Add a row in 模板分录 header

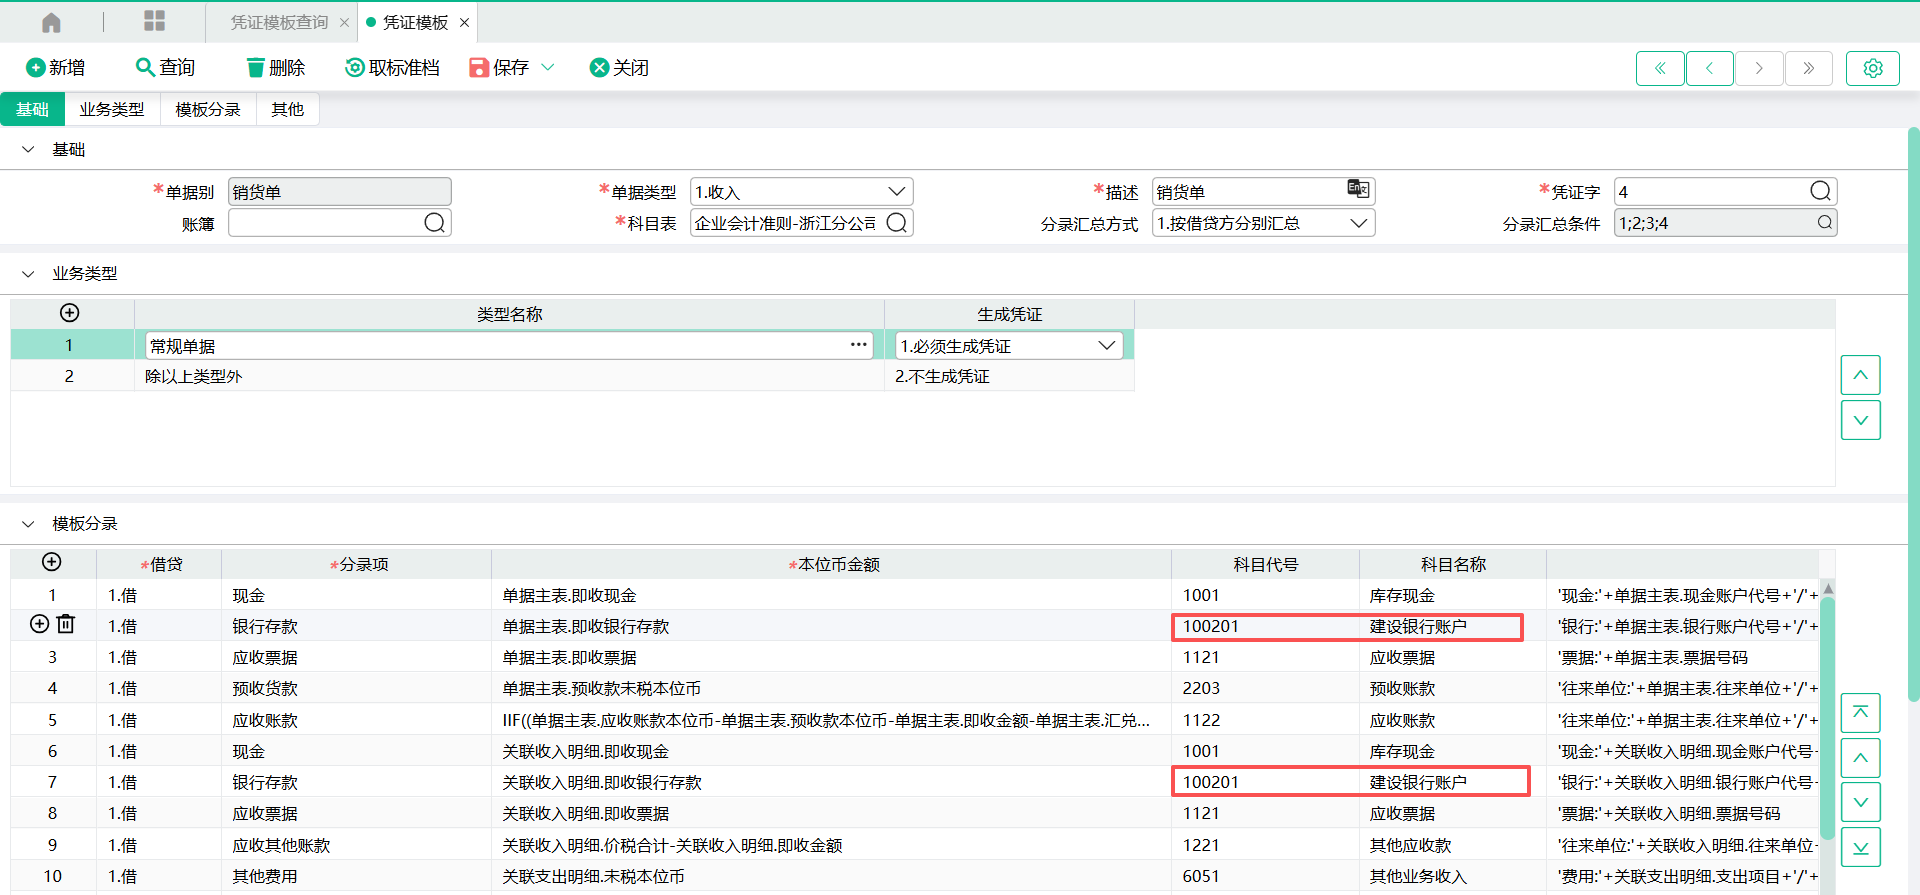(x=52, y=562)
